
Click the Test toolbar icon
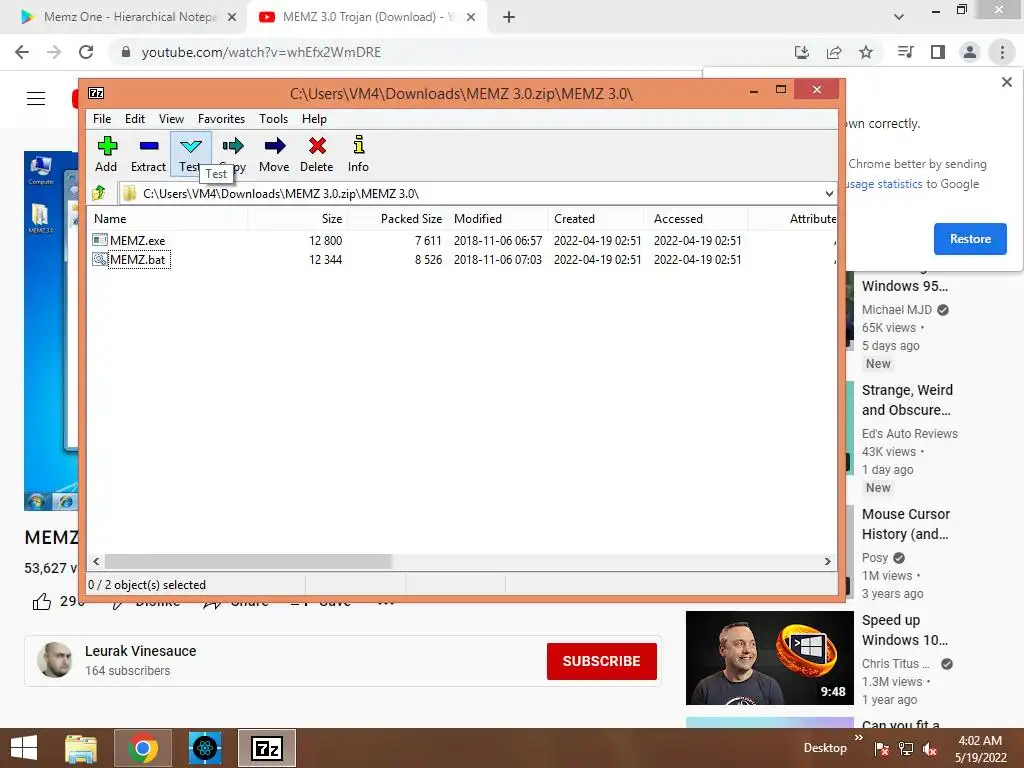(x=191, y=154)
